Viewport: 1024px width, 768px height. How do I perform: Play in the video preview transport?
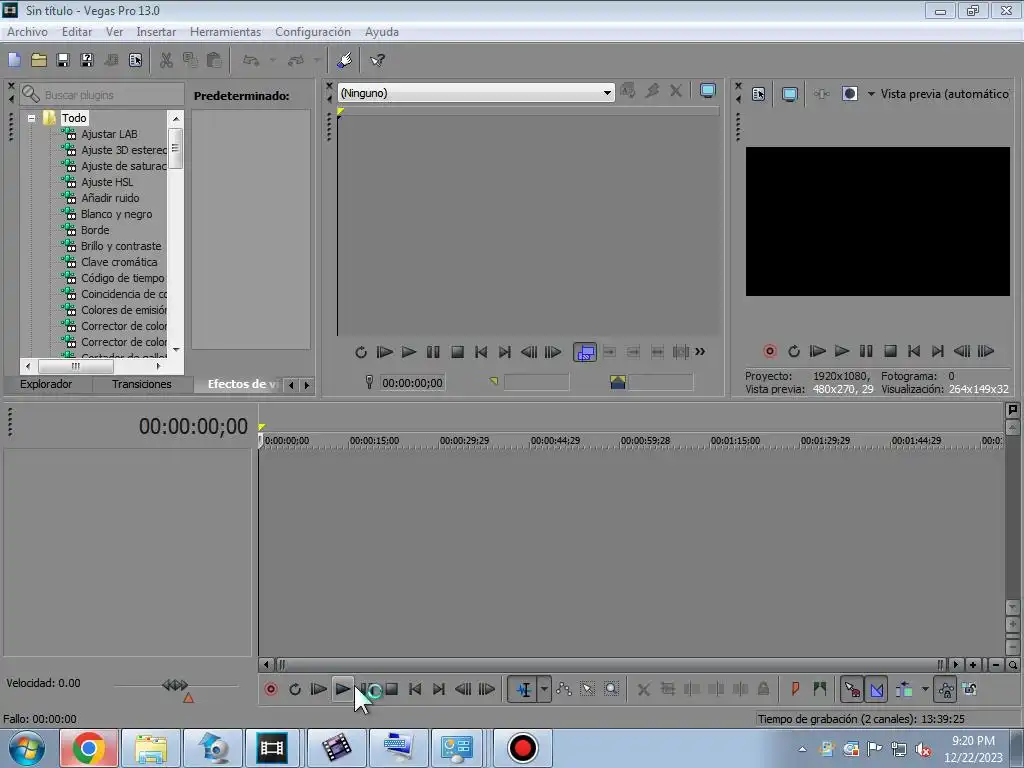tap(842, 351)
